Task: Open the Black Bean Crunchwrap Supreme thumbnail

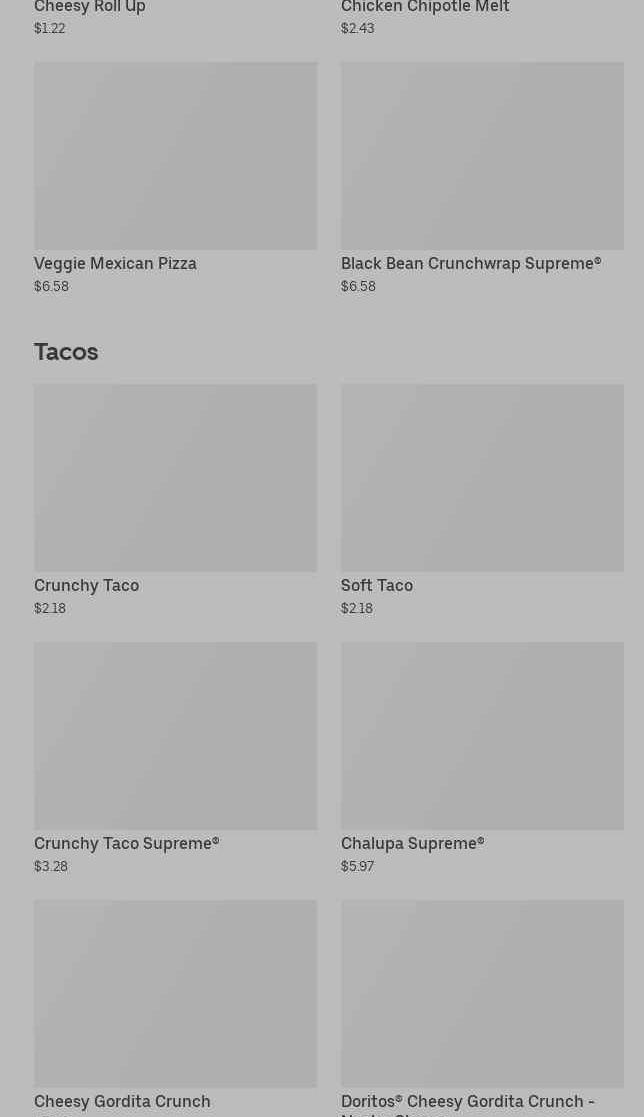Action: point(482,156)
